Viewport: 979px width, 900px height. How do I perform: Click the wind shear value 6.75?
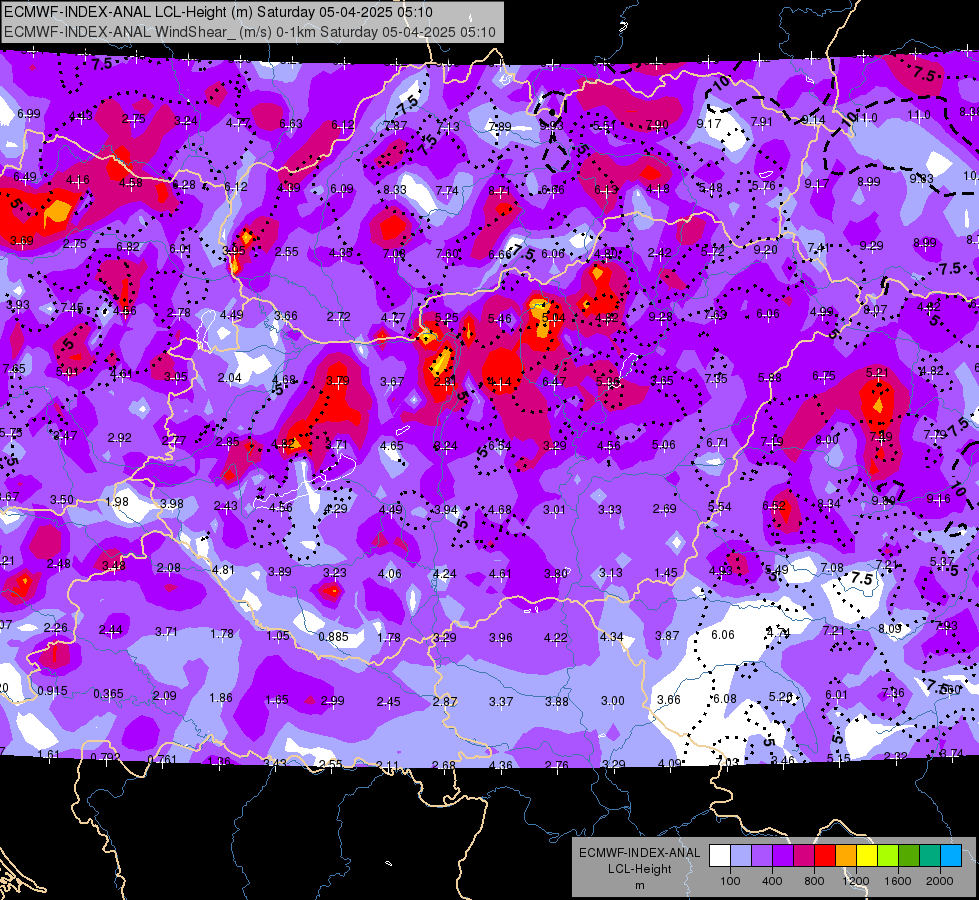tap(824, 375)
